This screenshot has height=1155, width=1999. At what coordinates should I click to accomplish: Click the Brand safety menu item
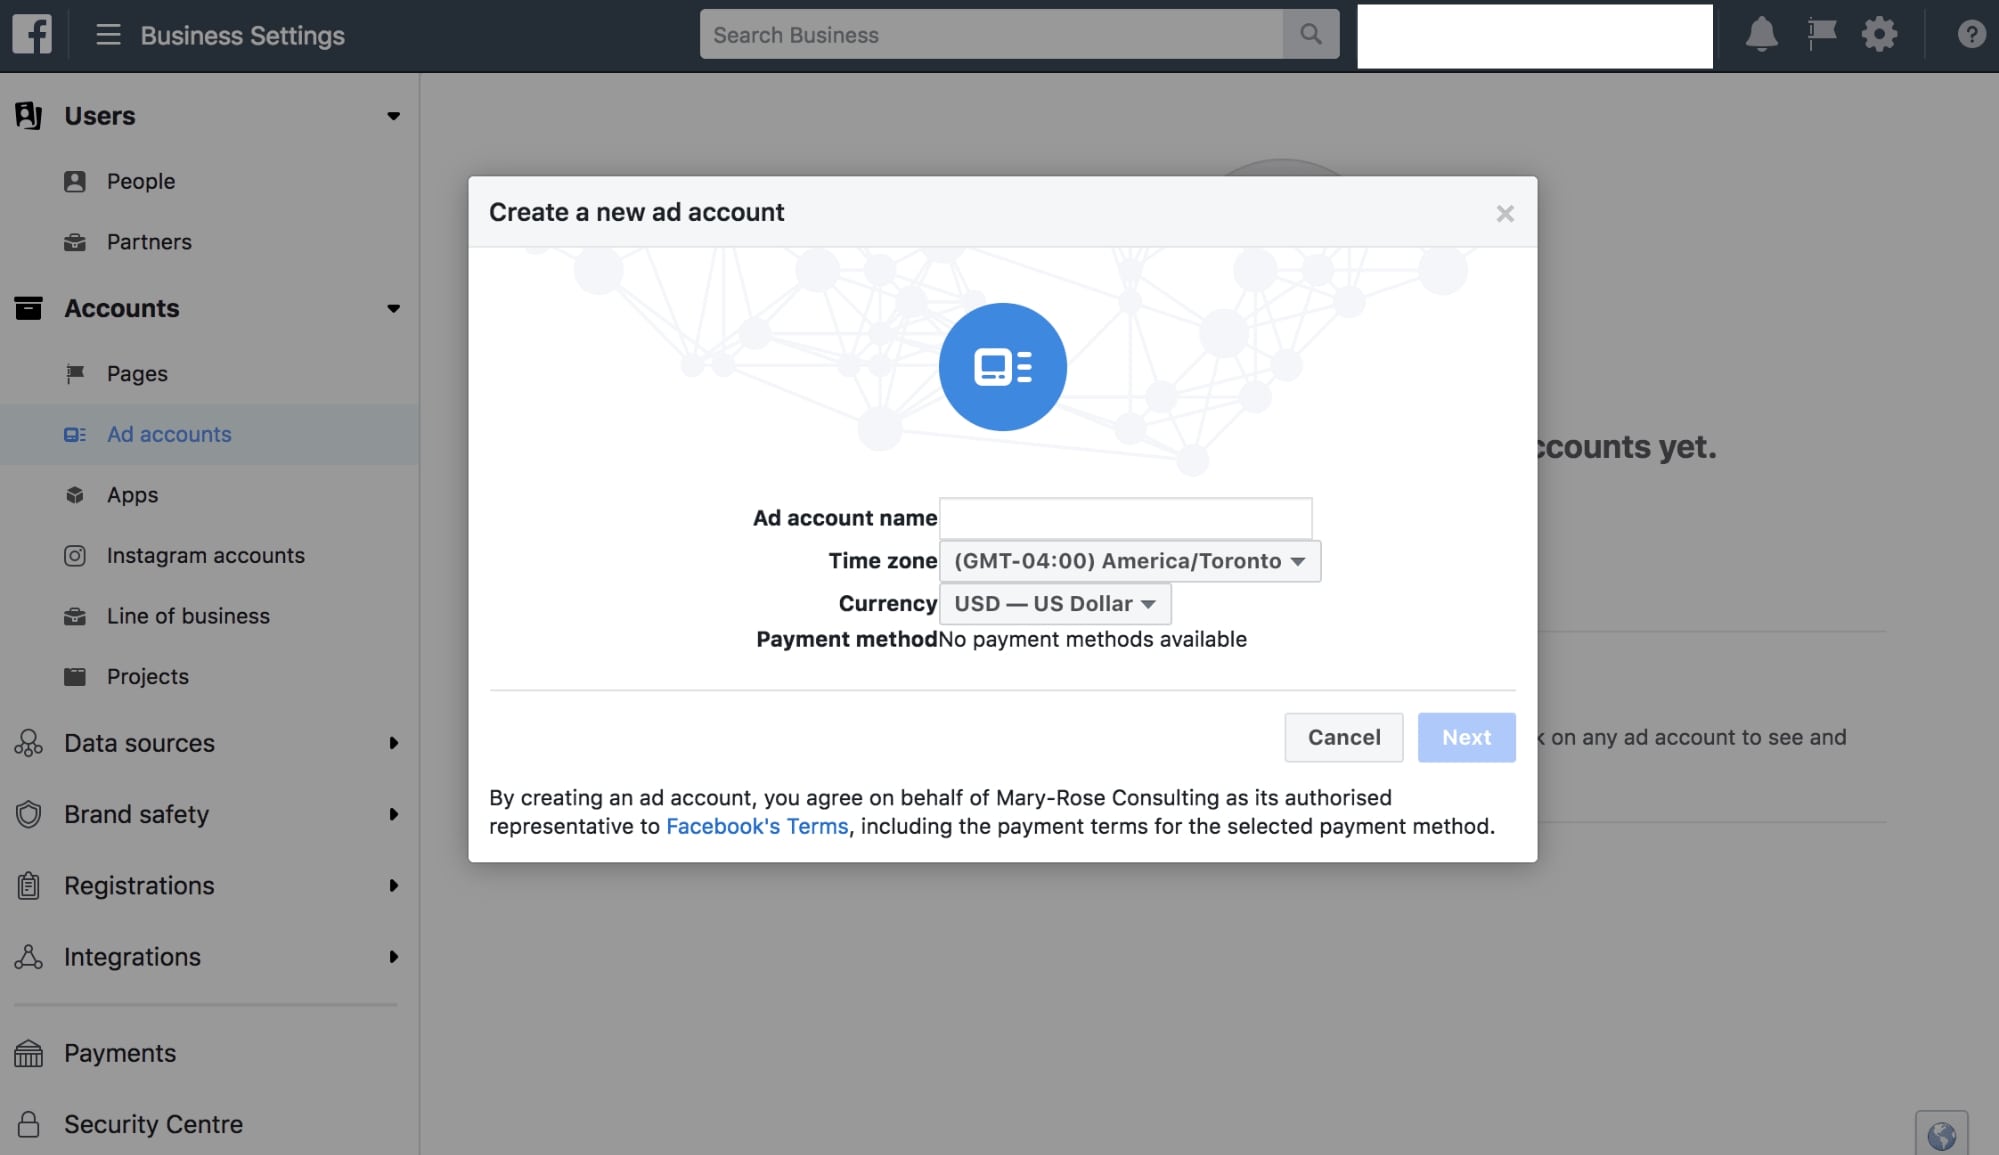(136, 813)
